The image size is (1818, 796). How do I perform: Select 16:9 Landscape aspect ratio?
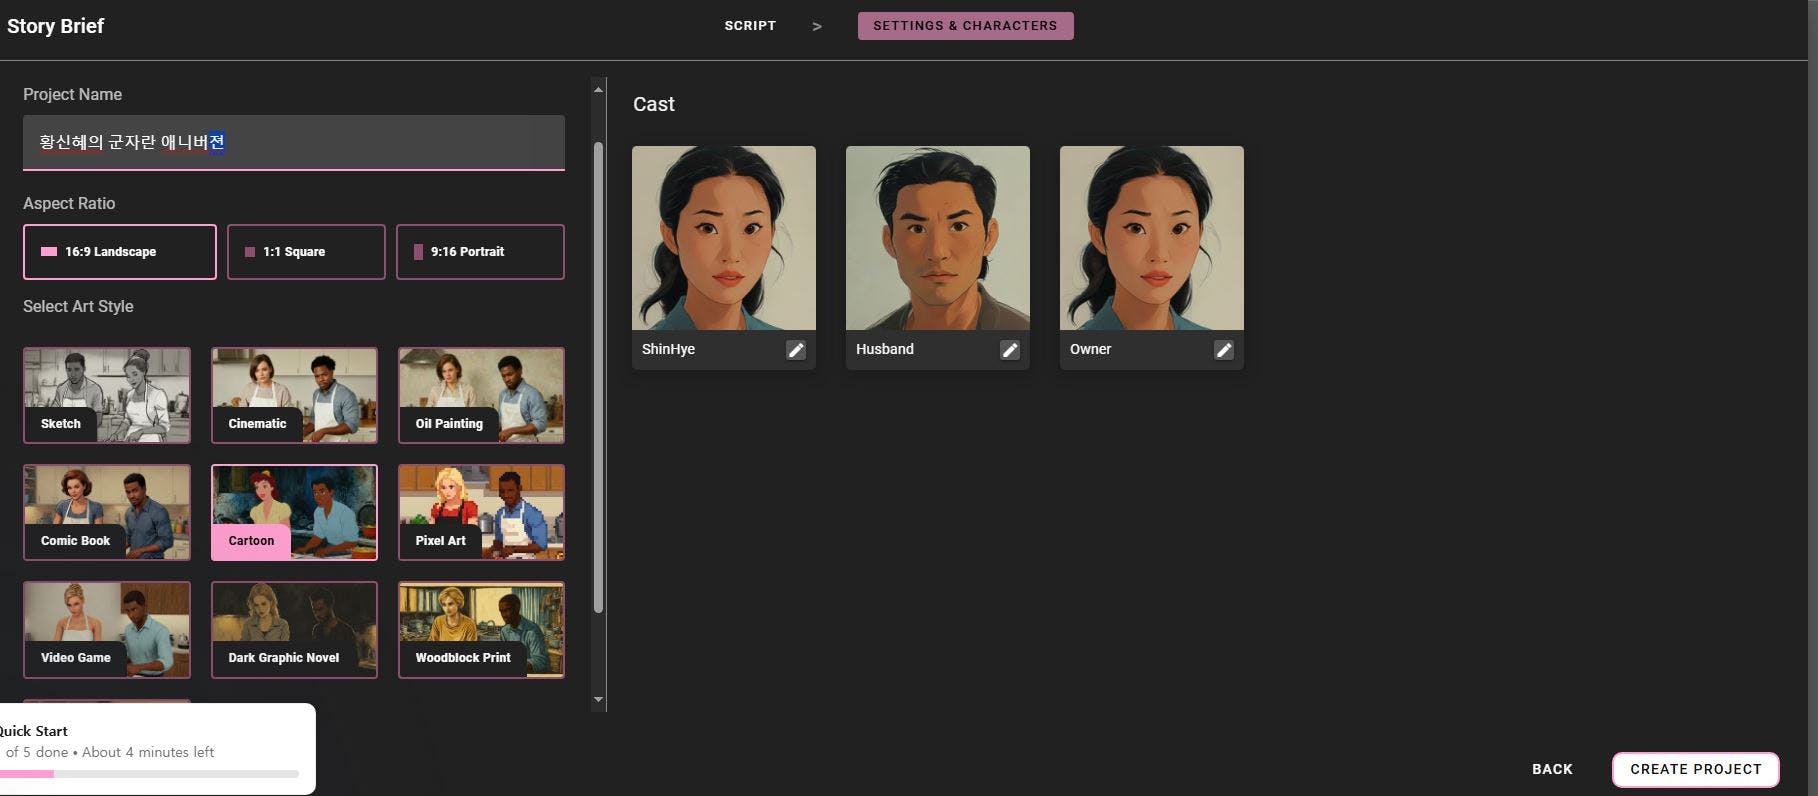(120, 252)
